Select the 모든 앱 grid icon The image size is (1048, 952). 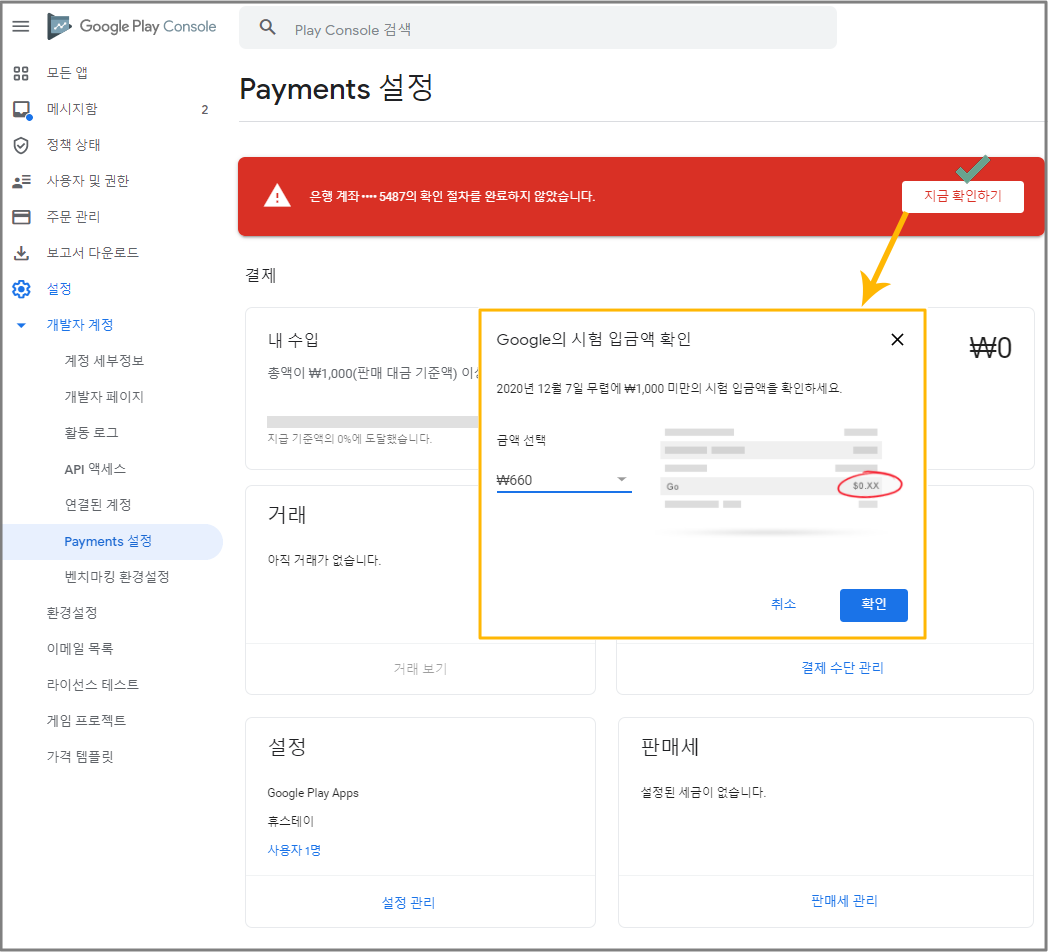(22, 73)
